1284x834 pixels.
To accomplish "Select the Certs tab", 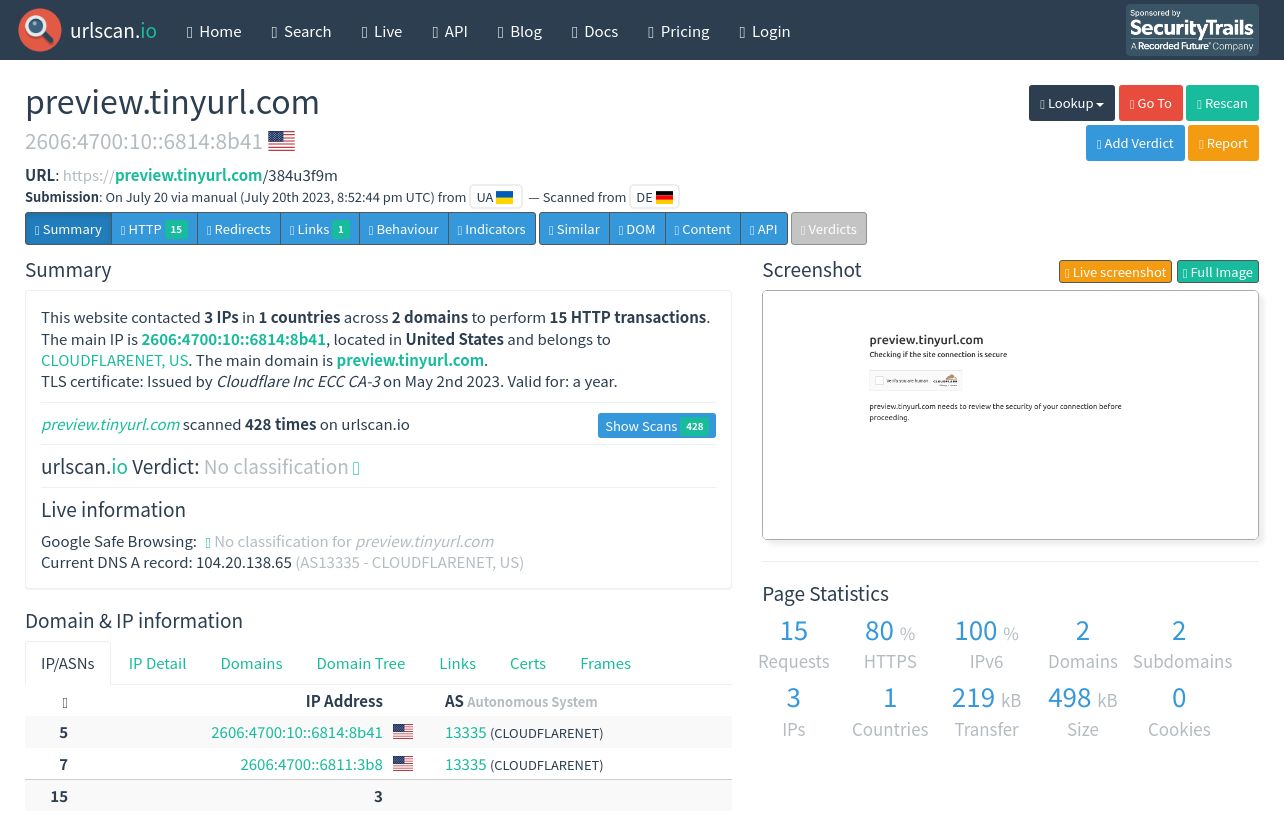I will (528, 663).
